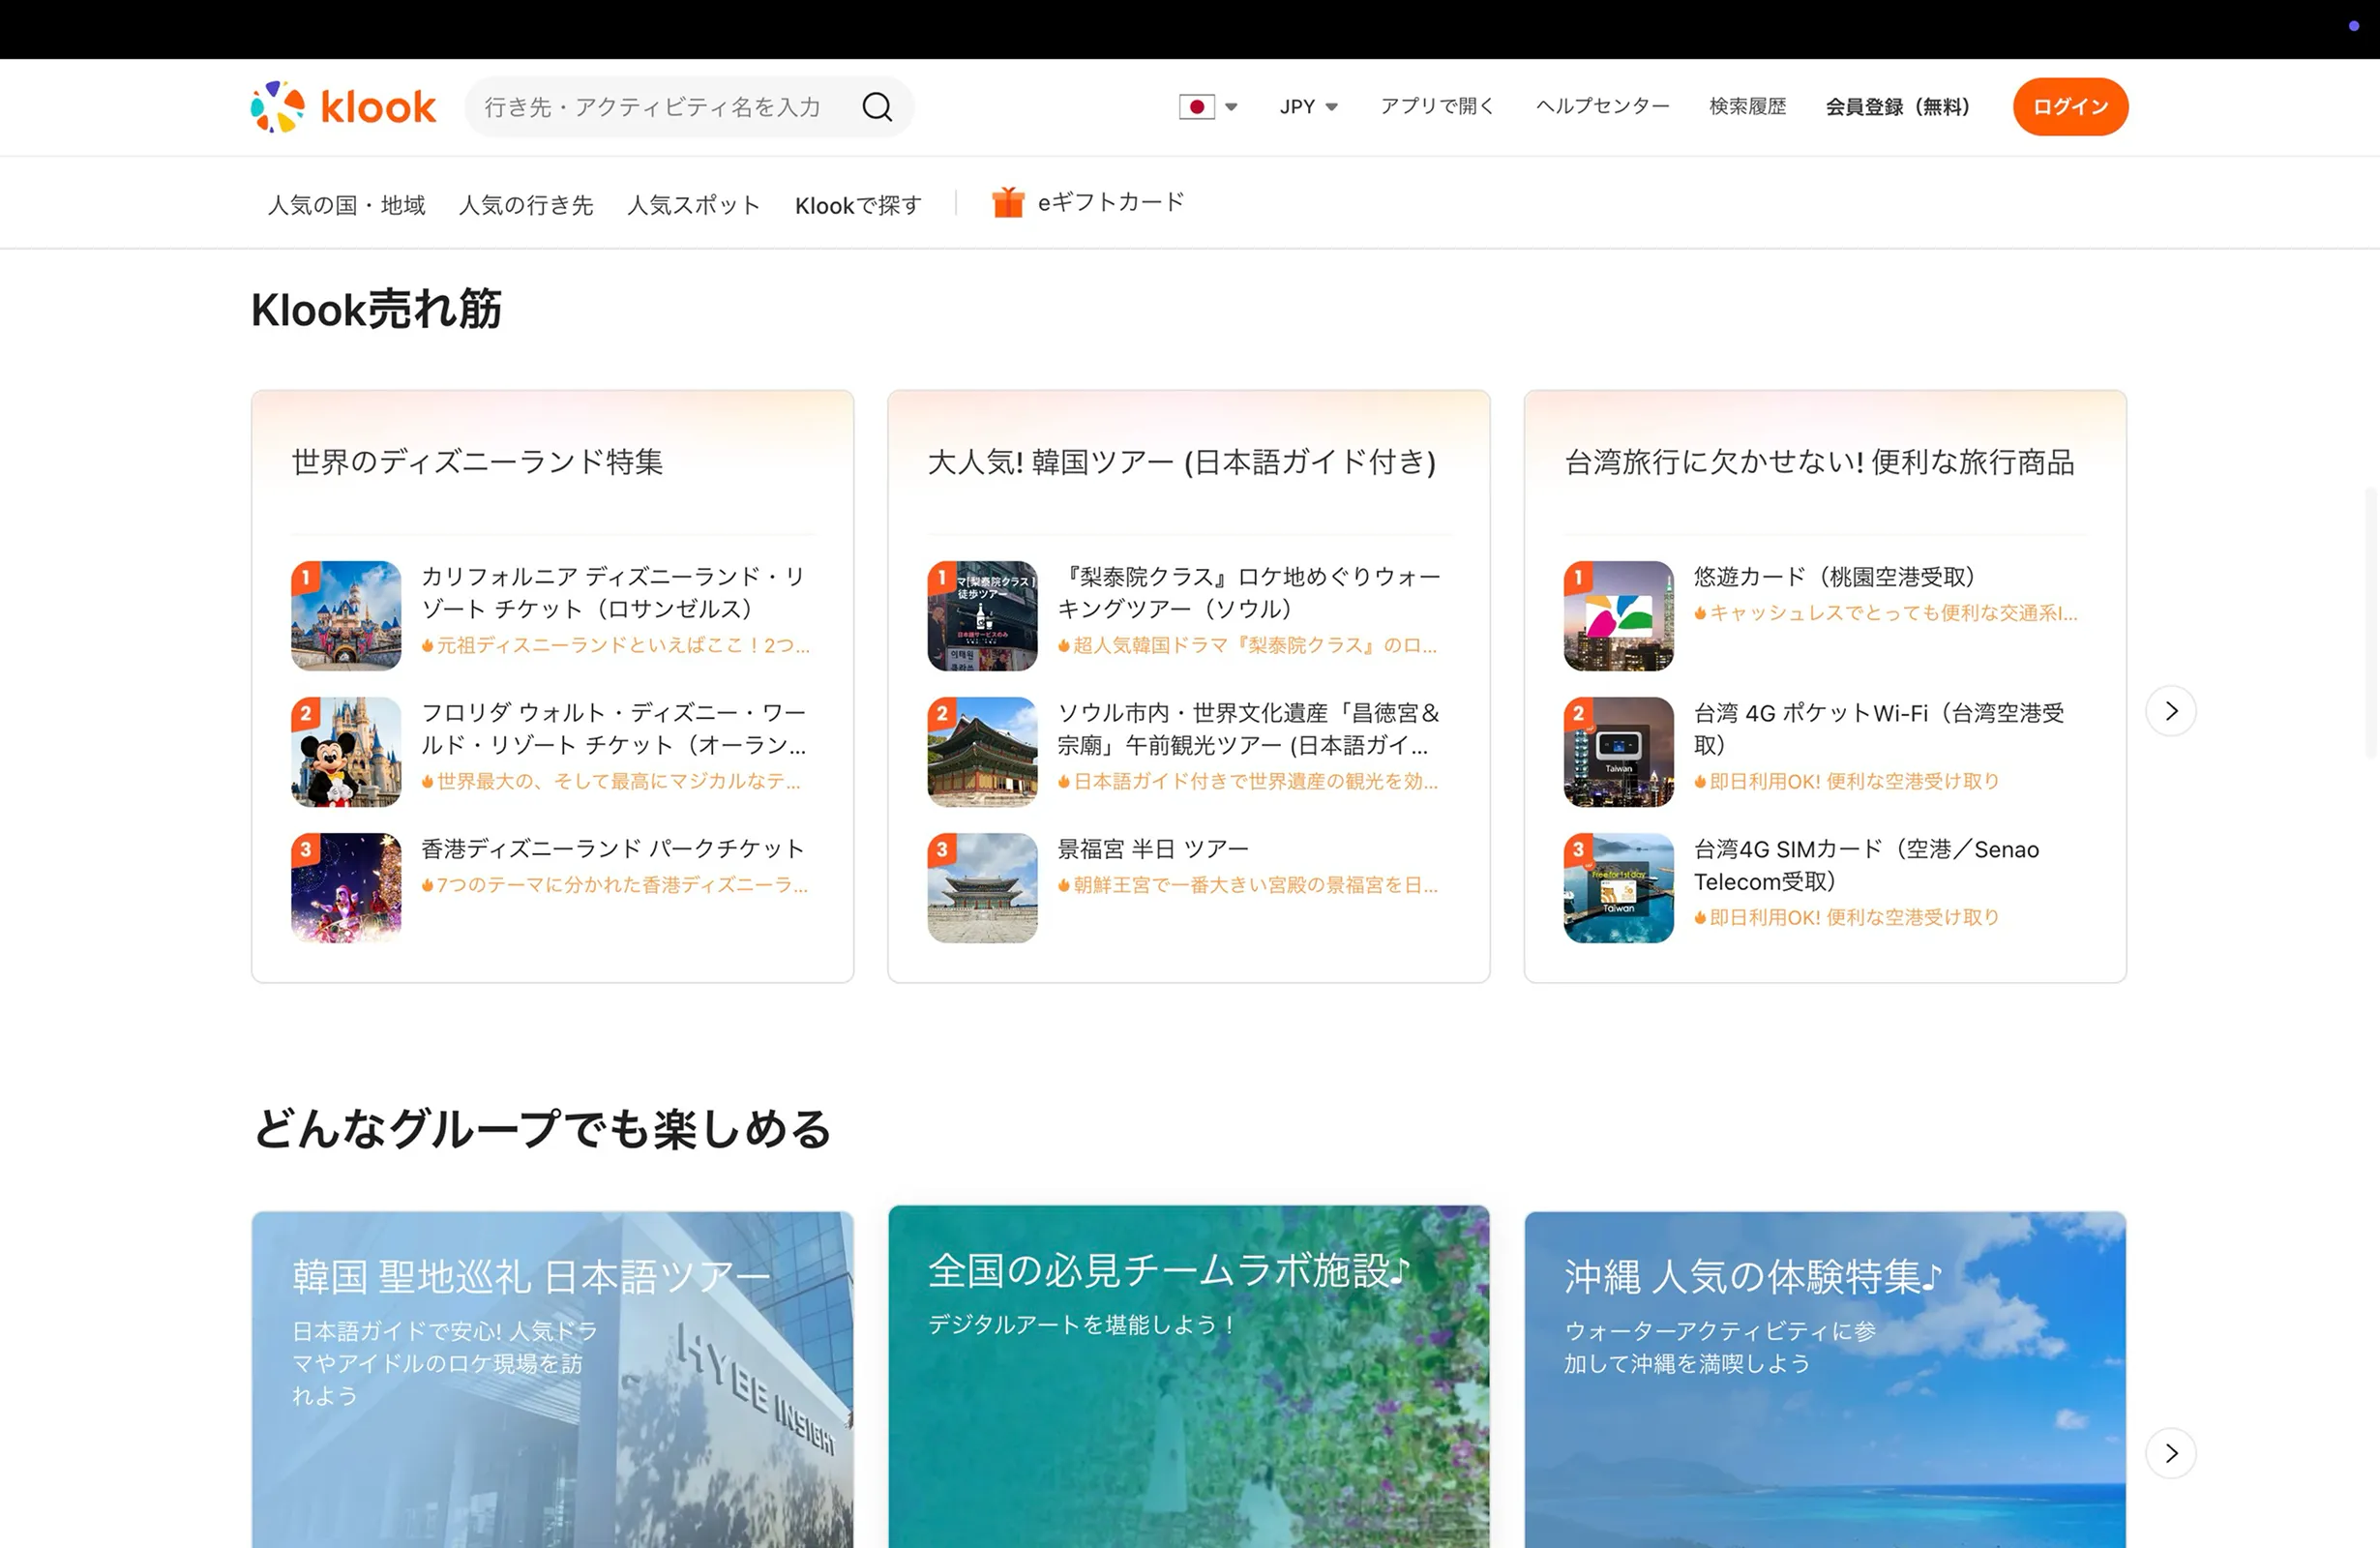
Task: Open the 人気スポット menu
Action: (694, 205)
